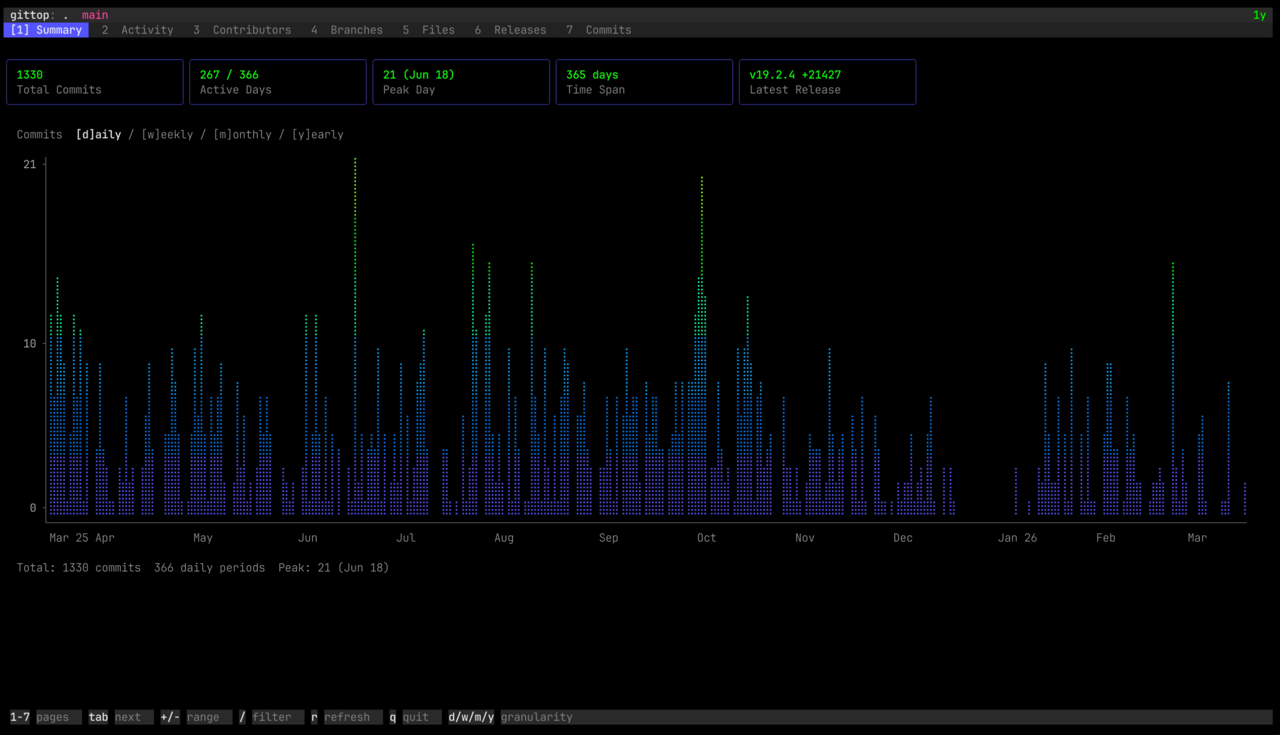Switch to the Activity tab

(139, 29)
